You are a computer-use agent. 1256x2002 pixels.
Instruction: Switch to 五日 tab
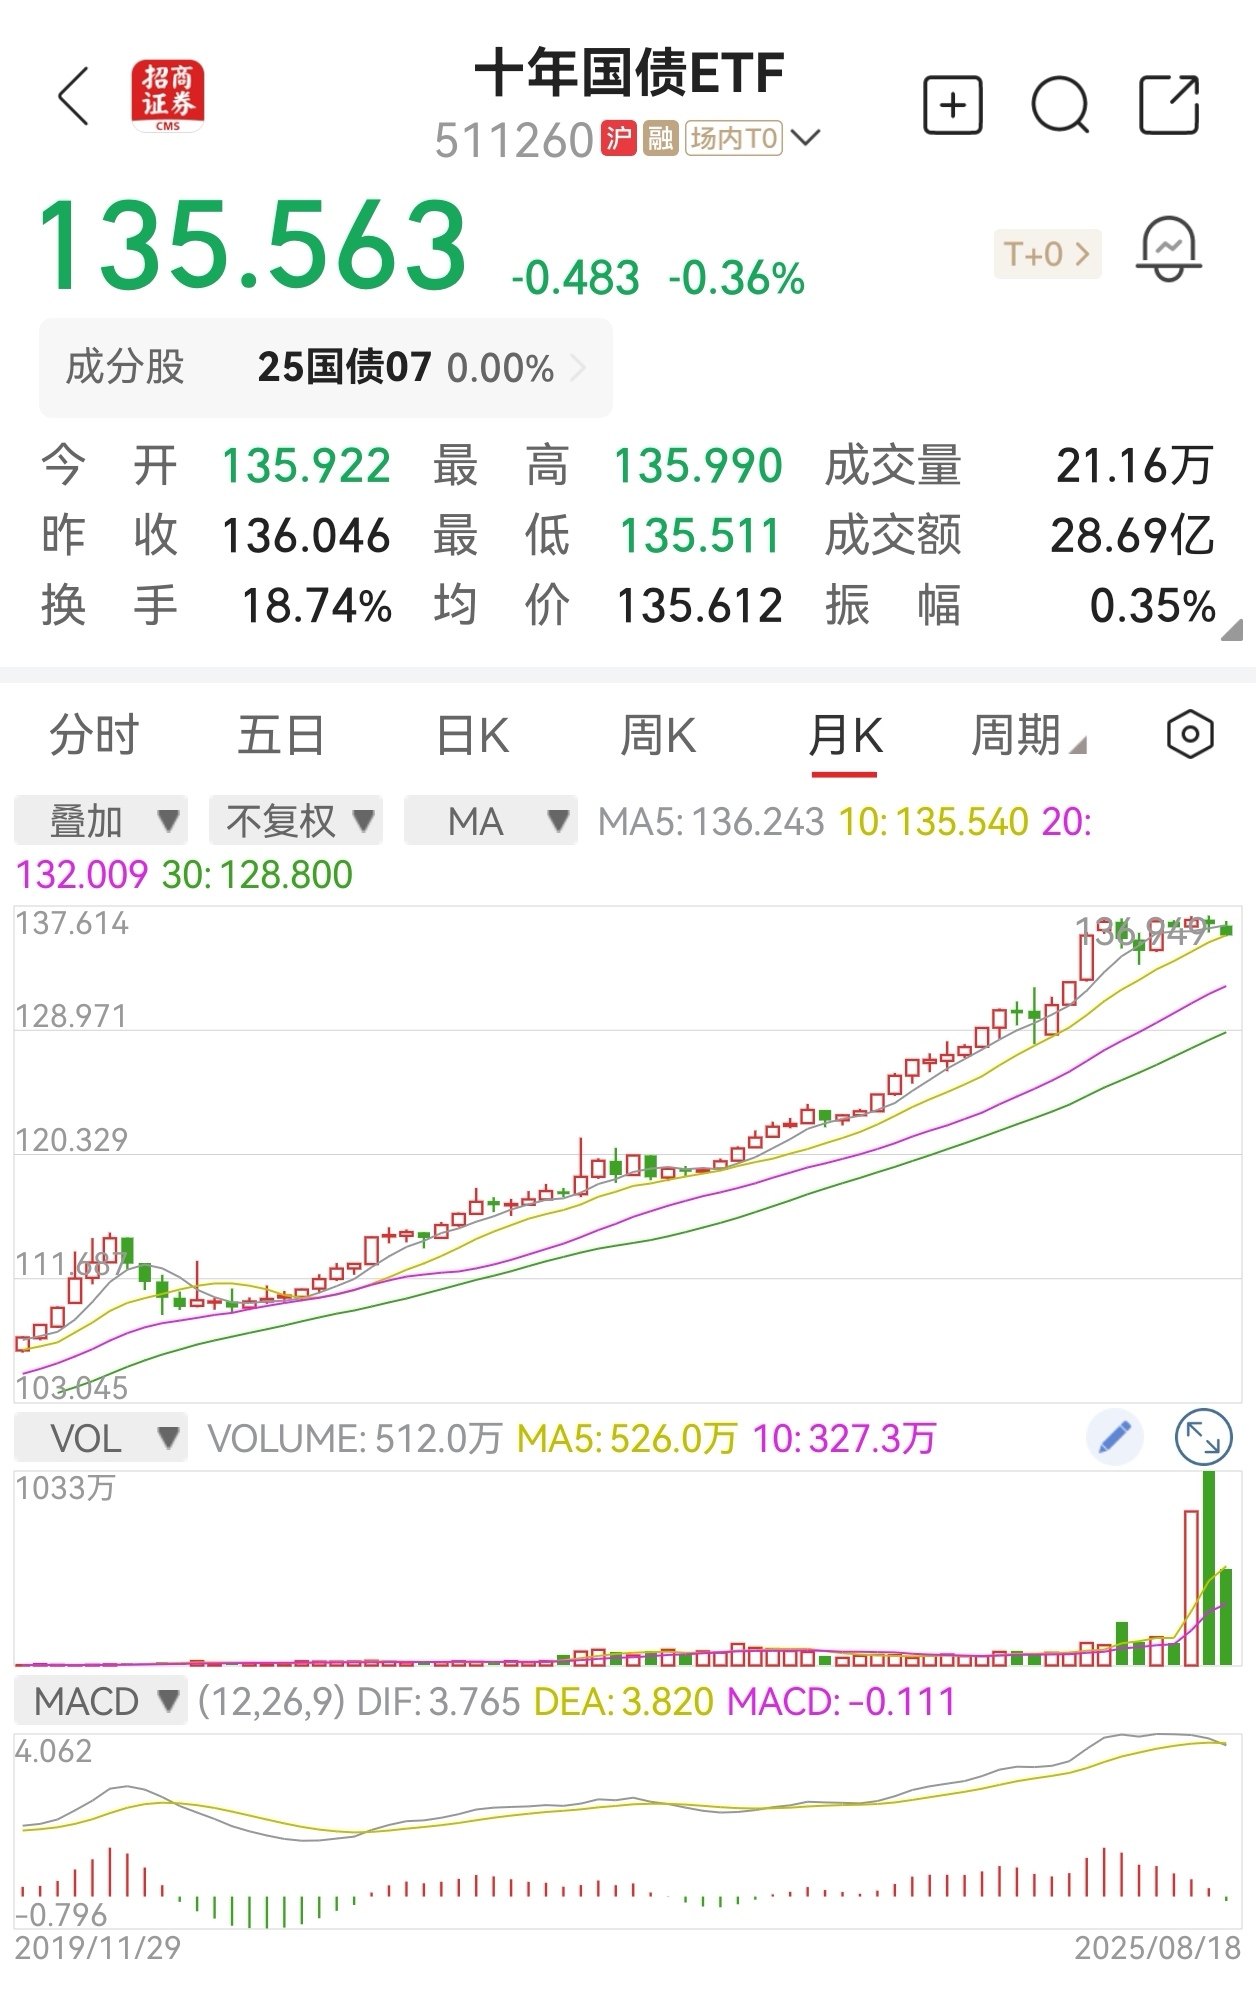[281, 736]
